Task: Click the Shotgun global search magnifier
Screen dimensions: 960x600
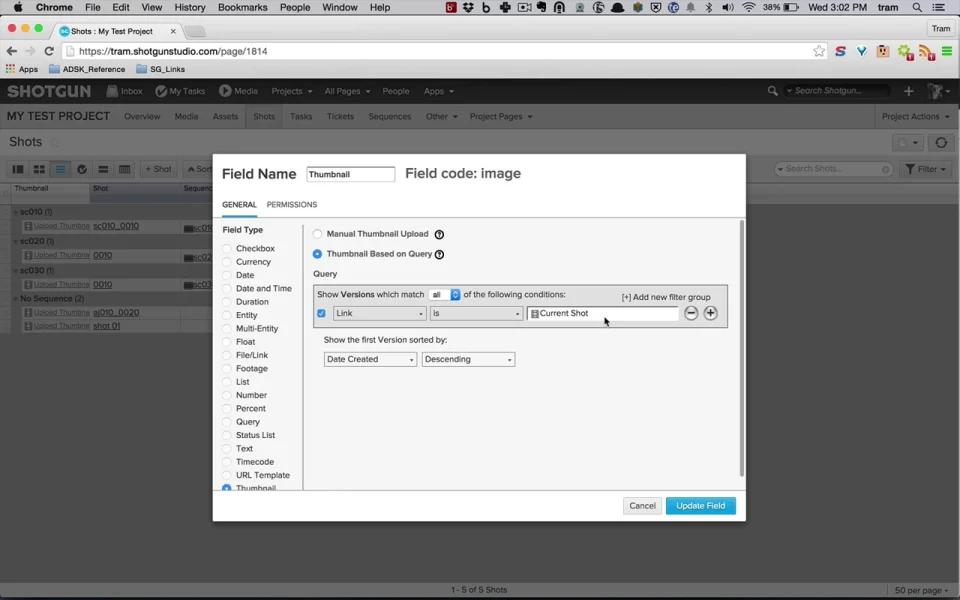Action: pos(773,91)
